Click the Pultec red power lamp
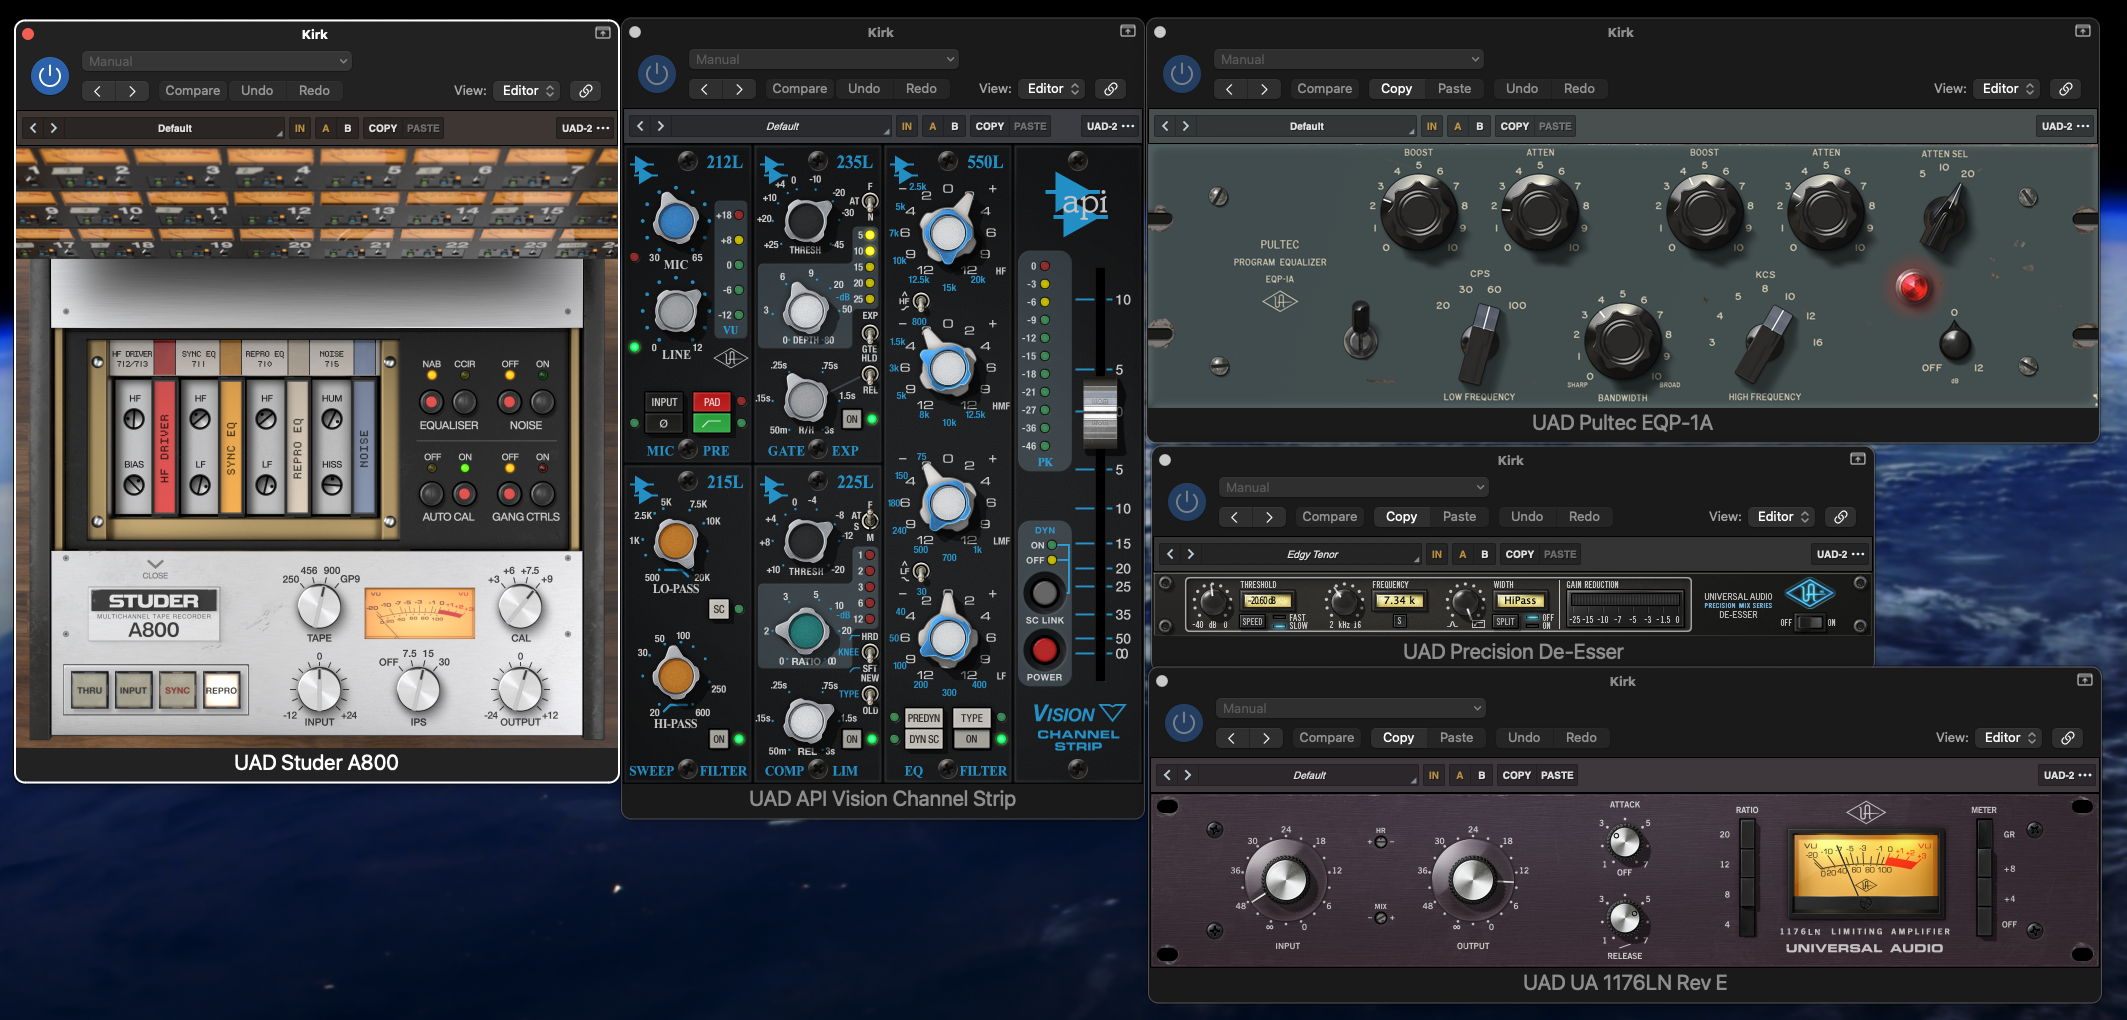 coord(1912,287)
